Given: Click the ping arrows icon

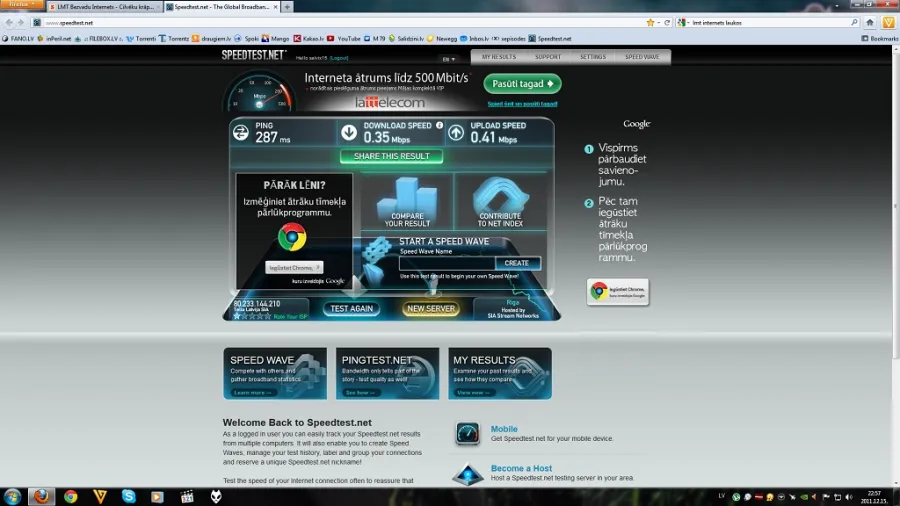Looking at the screenshot, I should (x=241, y=133).
